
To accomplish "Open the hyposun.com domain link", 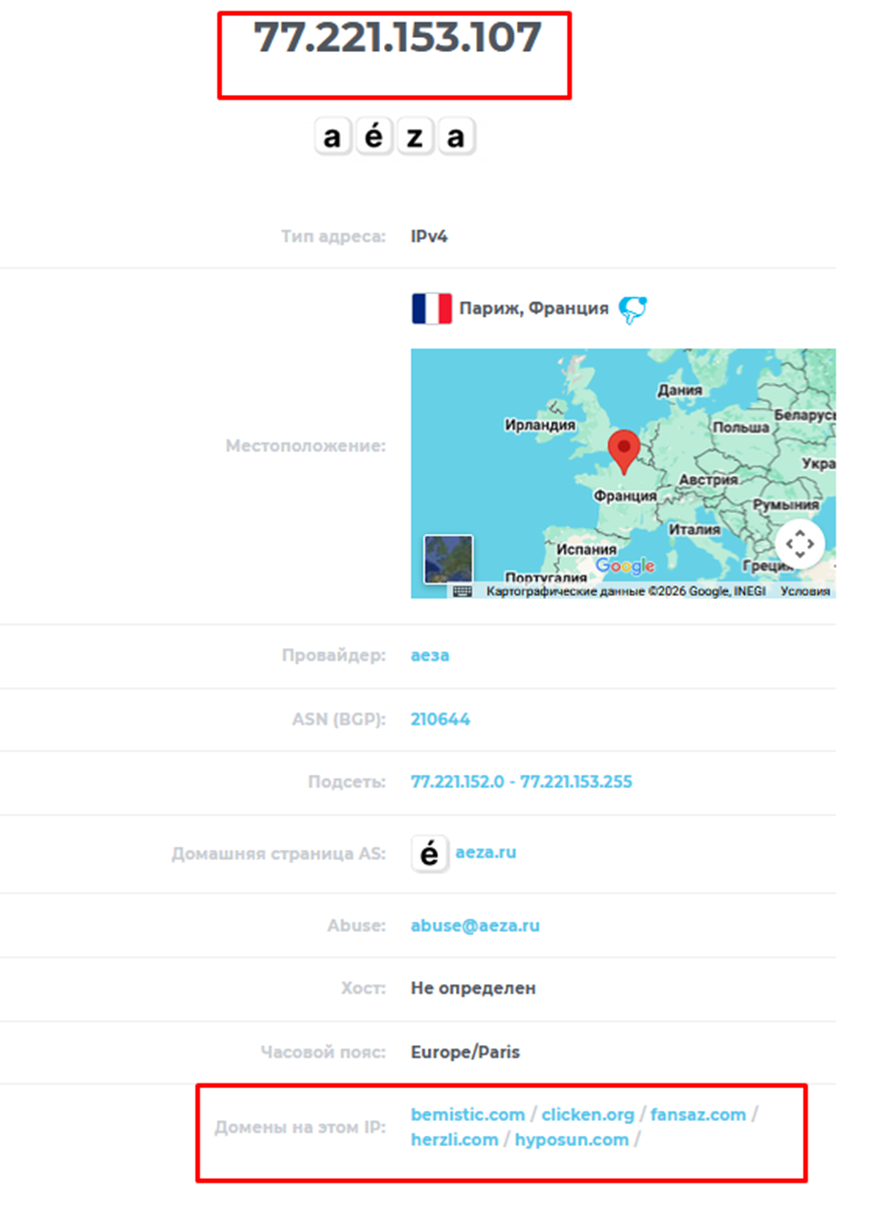I will pos(572,1140).
